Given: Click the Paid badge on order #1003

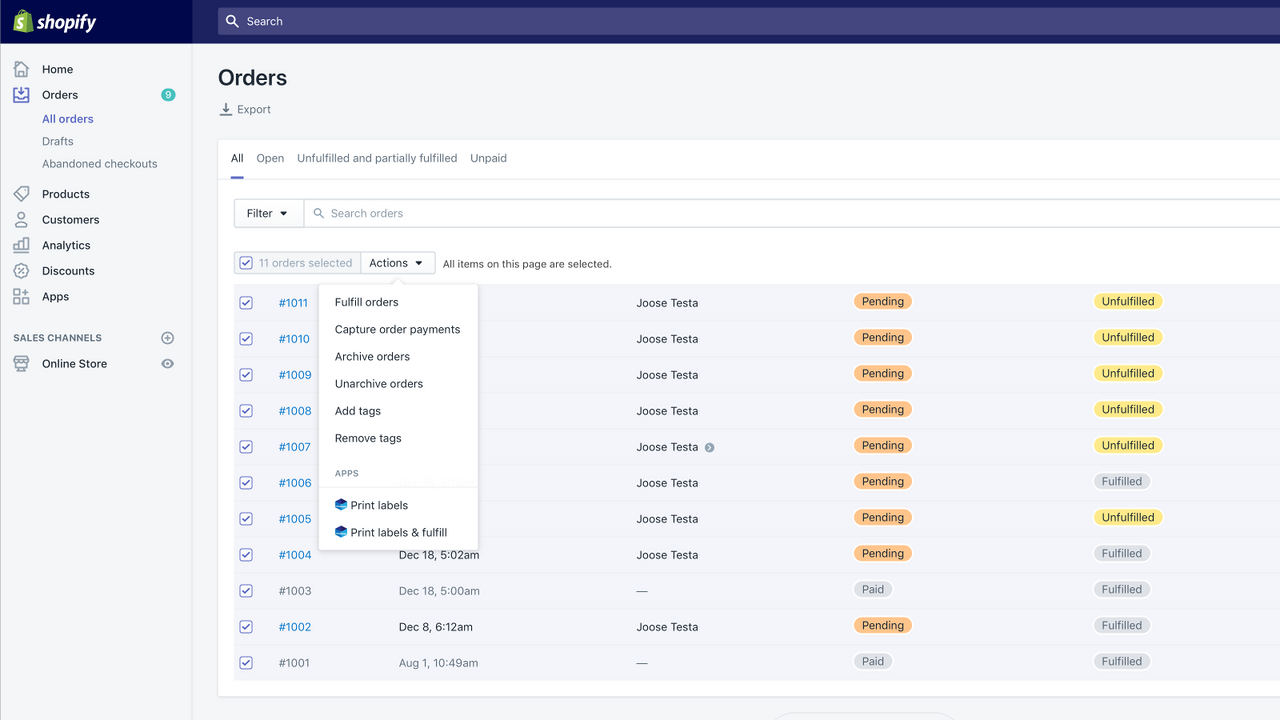Looking at the screenshot, I should pyautogui.click(x=873, y=590).
